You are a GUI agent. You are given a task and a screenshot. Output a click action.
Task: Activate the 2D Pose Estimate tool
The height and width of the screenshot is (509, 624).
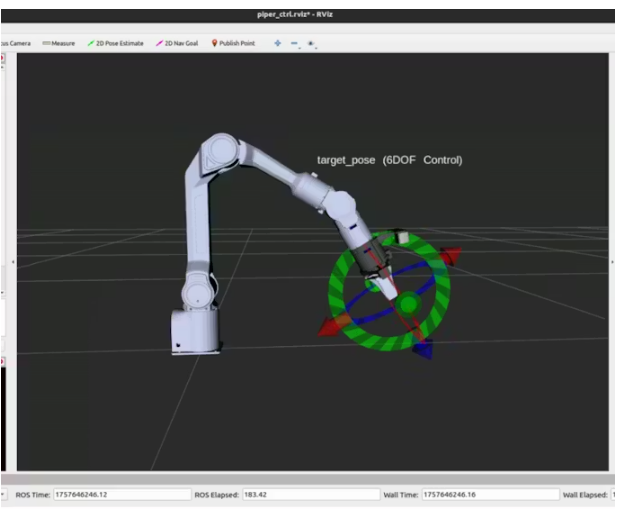pyautogui.click(x=116, y=43)
